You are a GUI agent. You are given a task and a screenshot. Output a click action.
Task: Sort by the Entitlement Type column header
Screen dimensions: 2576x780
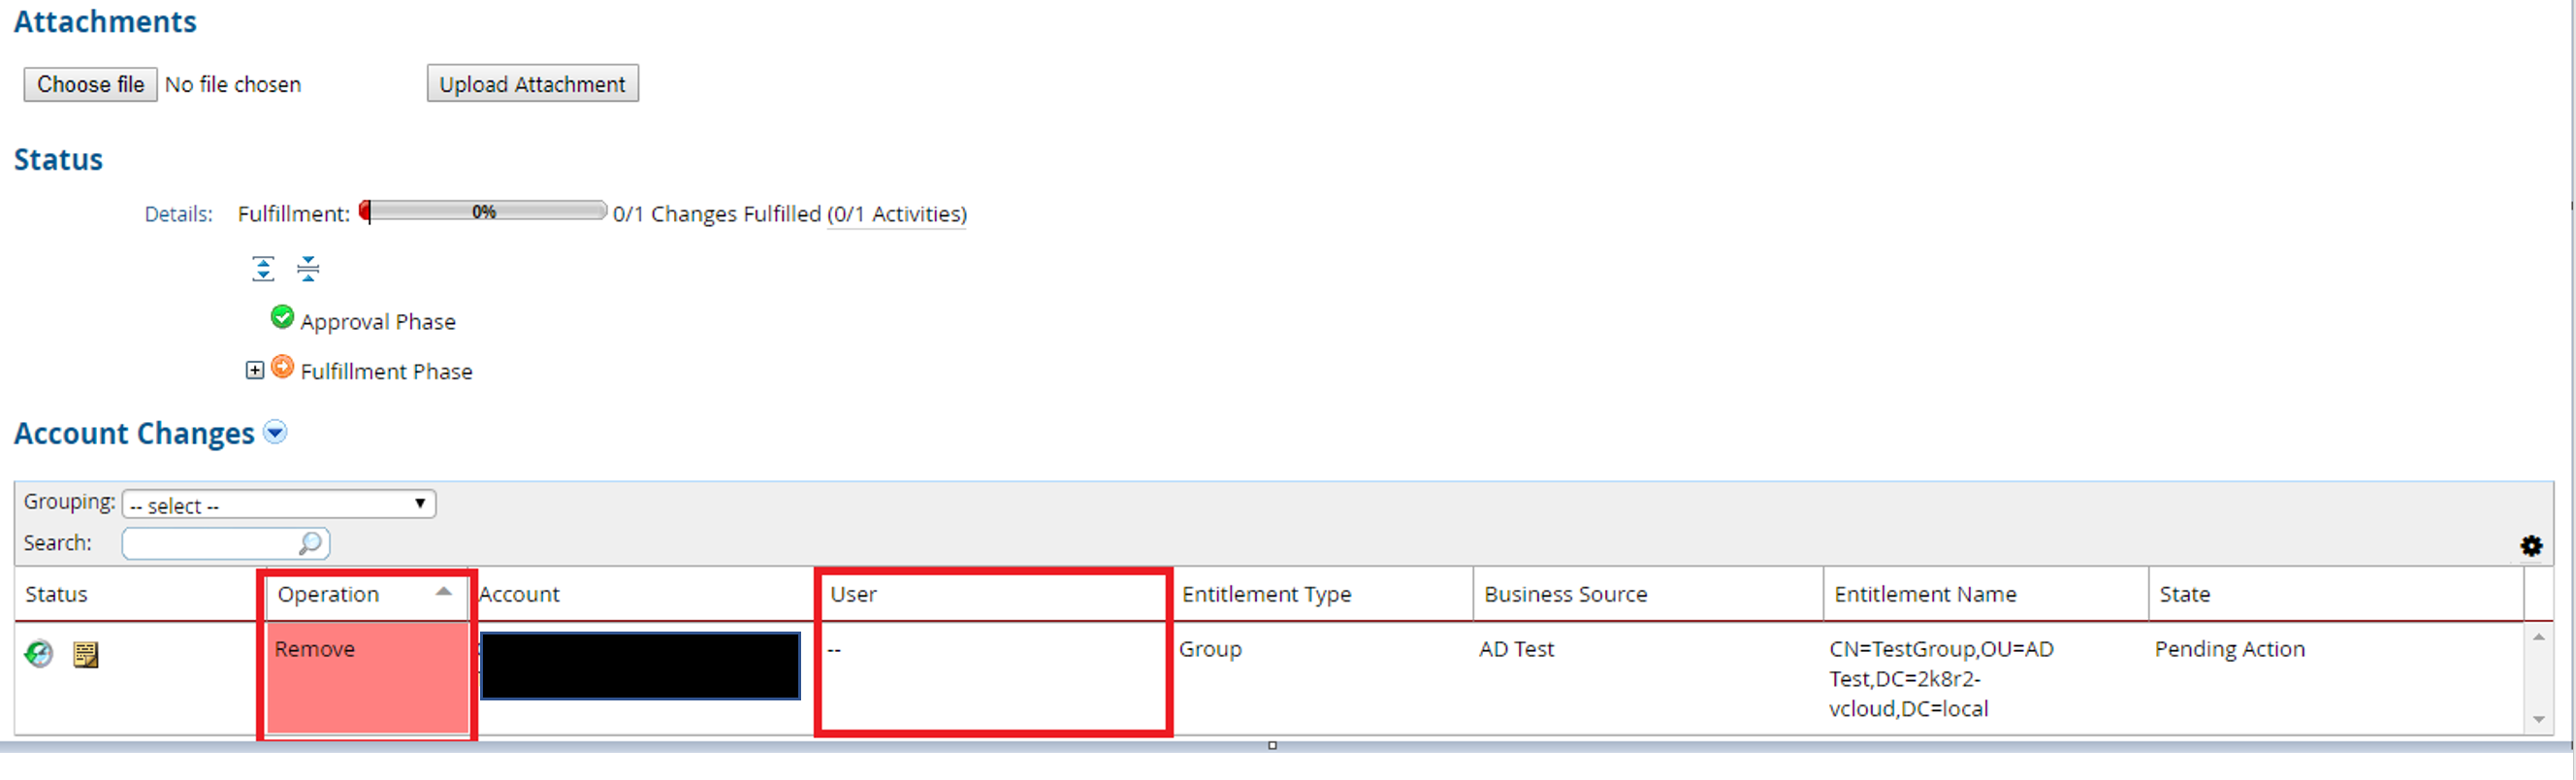(1266, 594)
